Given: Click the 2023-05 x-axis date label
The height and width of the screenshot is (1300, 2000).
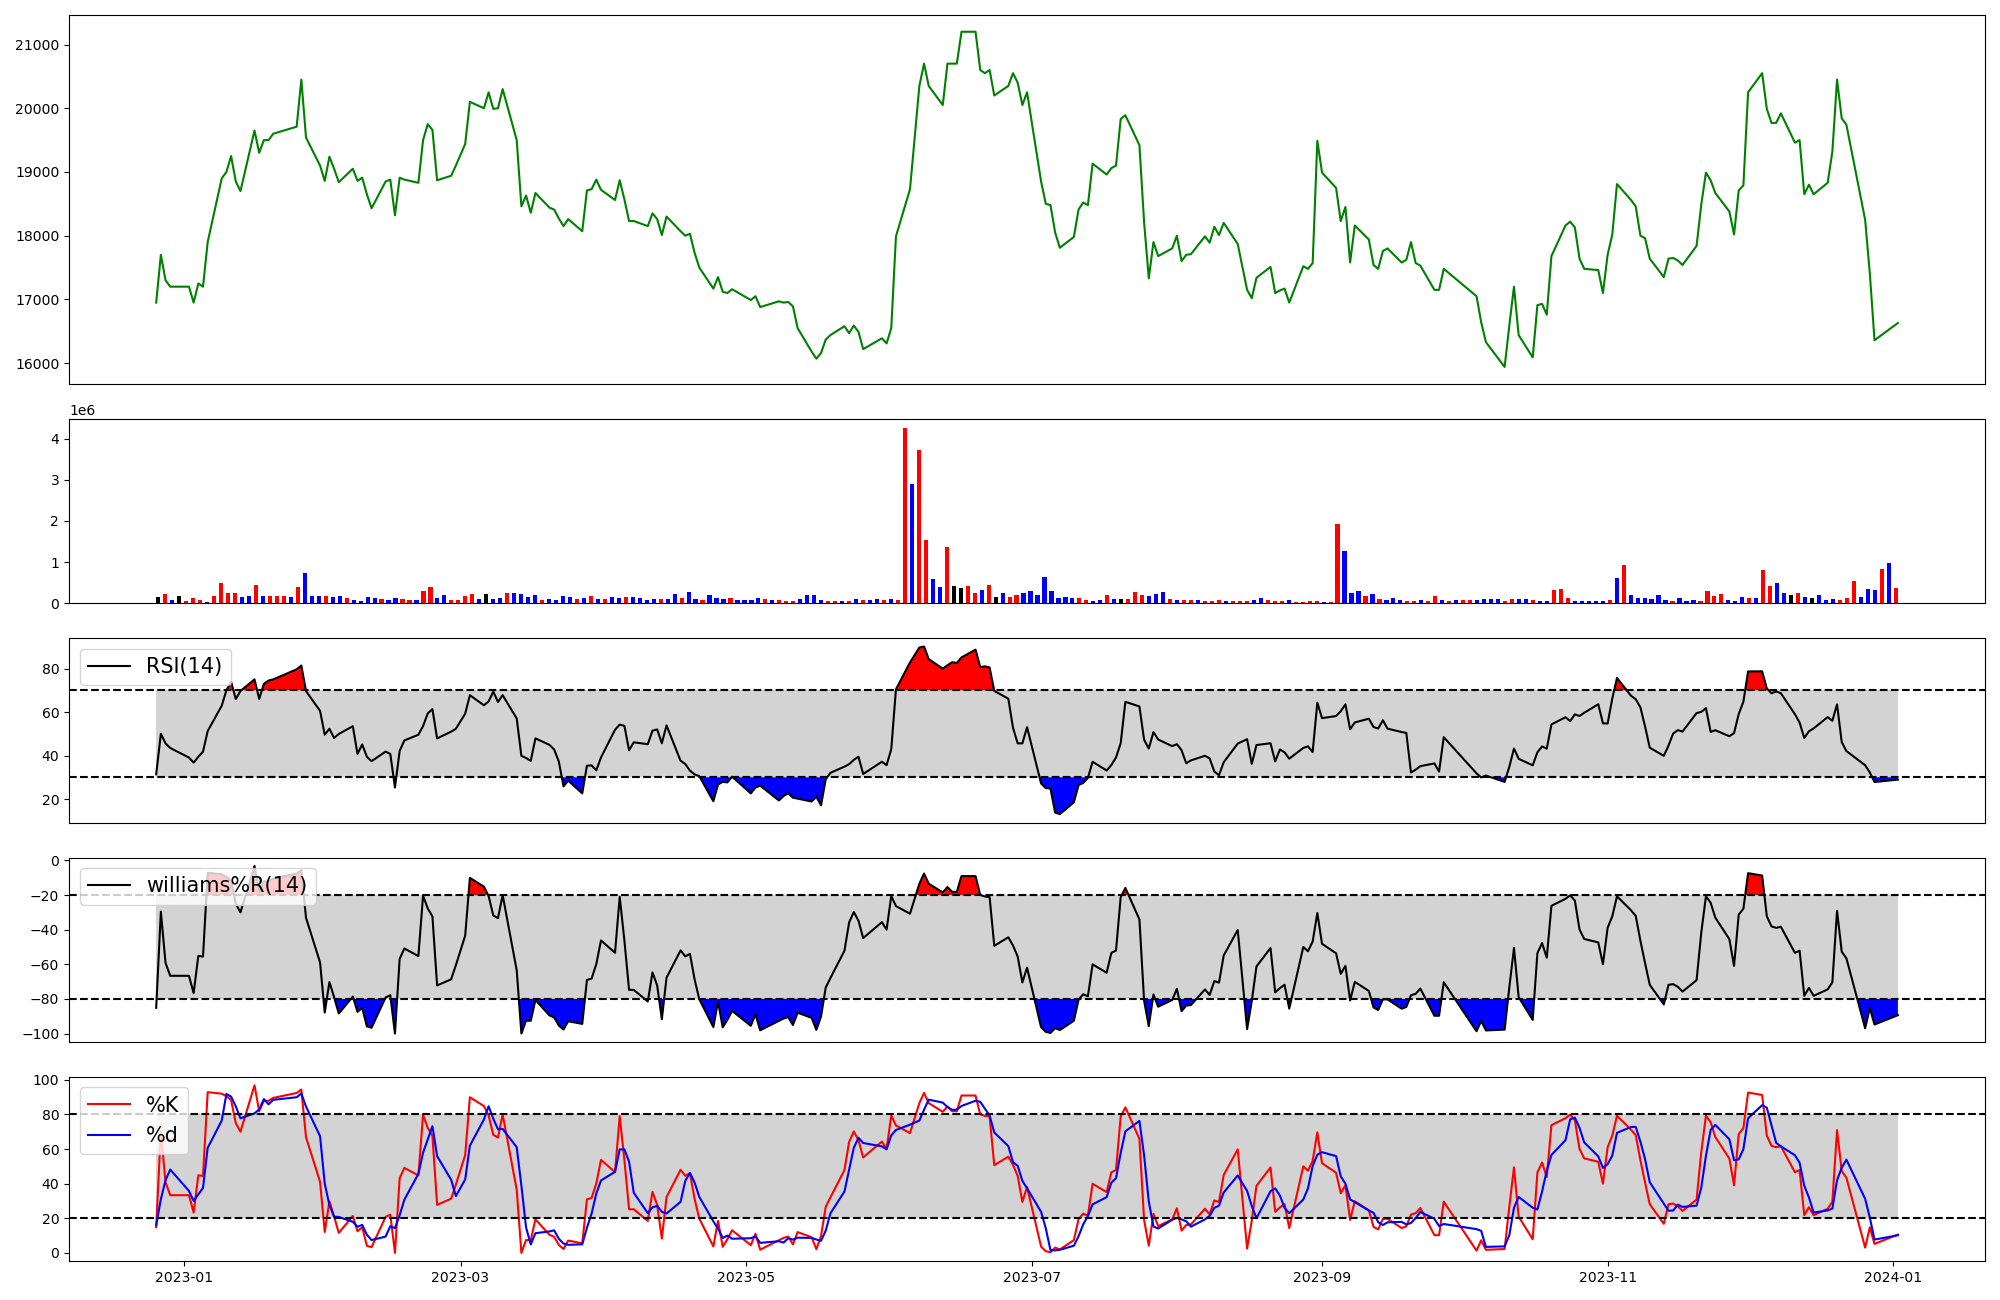Looking at the screenshot, I should click(x=746, y=1277).
